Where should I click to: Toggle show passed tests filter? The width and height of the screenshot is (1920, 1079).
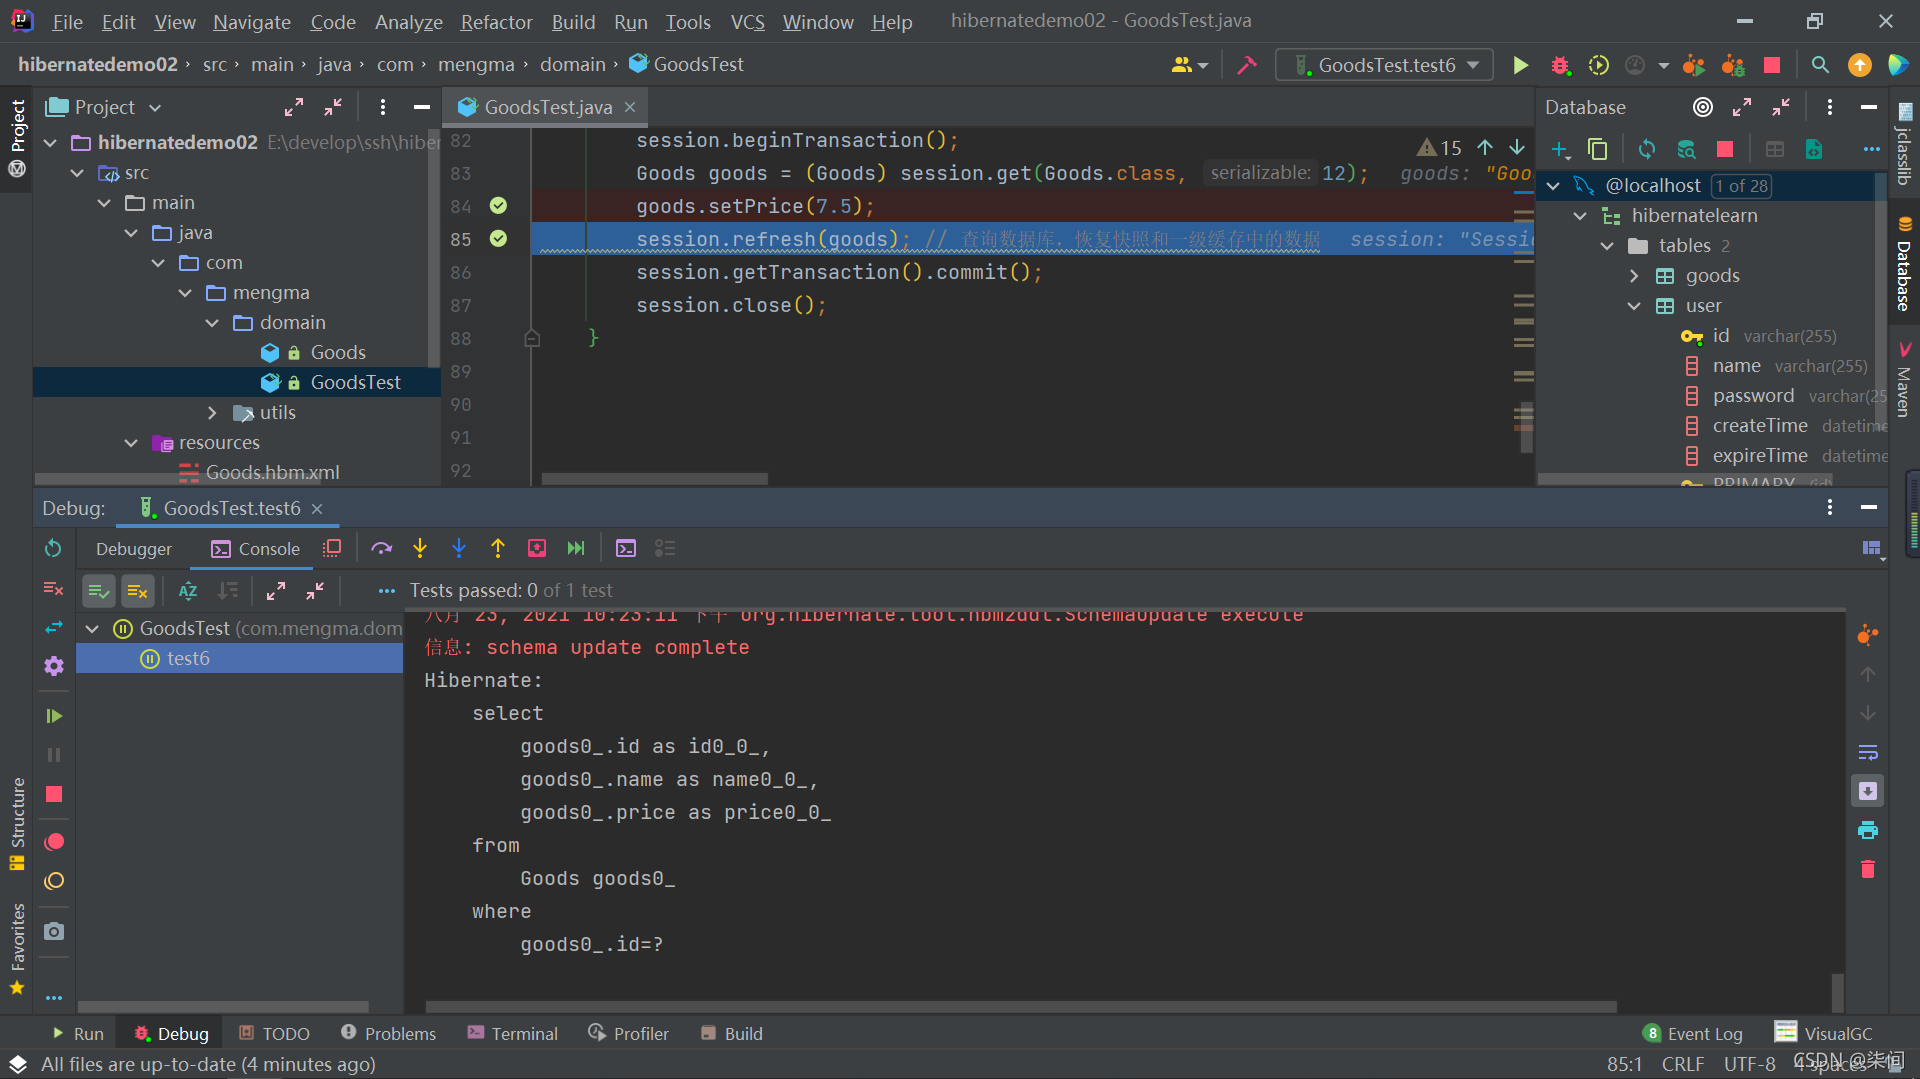98,591
